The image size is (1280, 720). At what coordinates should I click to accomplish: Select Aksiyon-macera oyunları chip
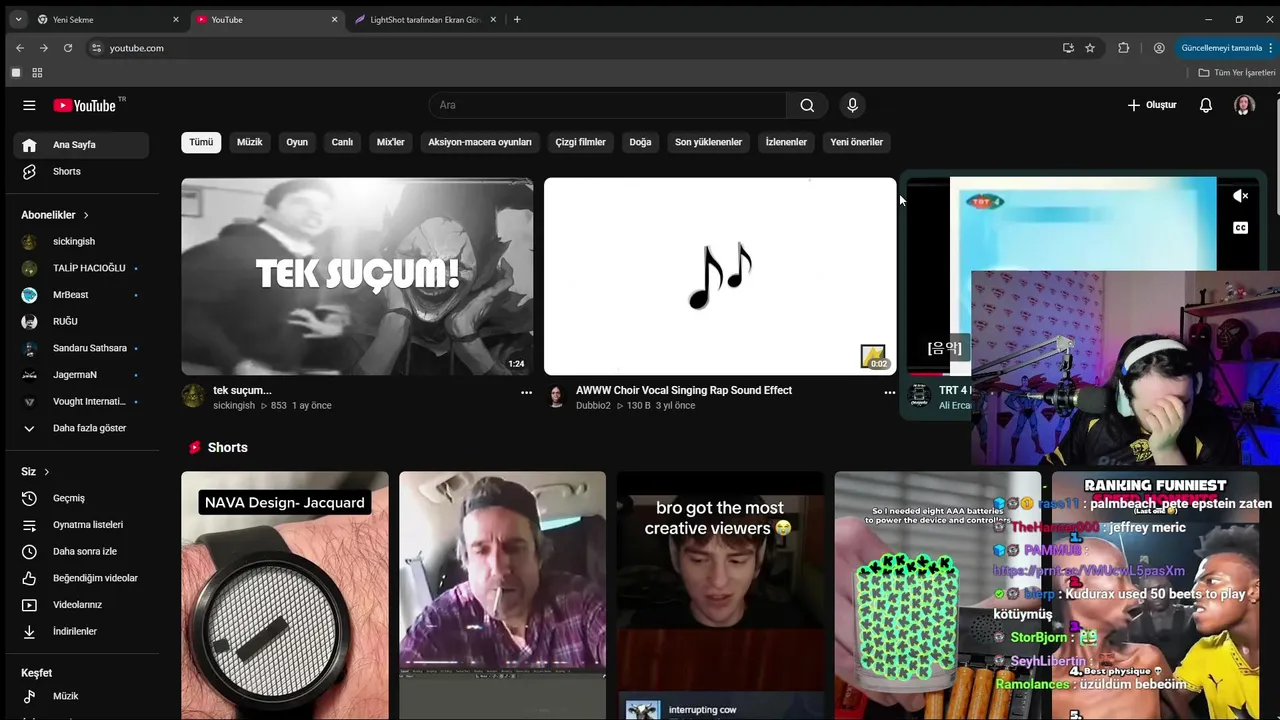click(480, 142)
